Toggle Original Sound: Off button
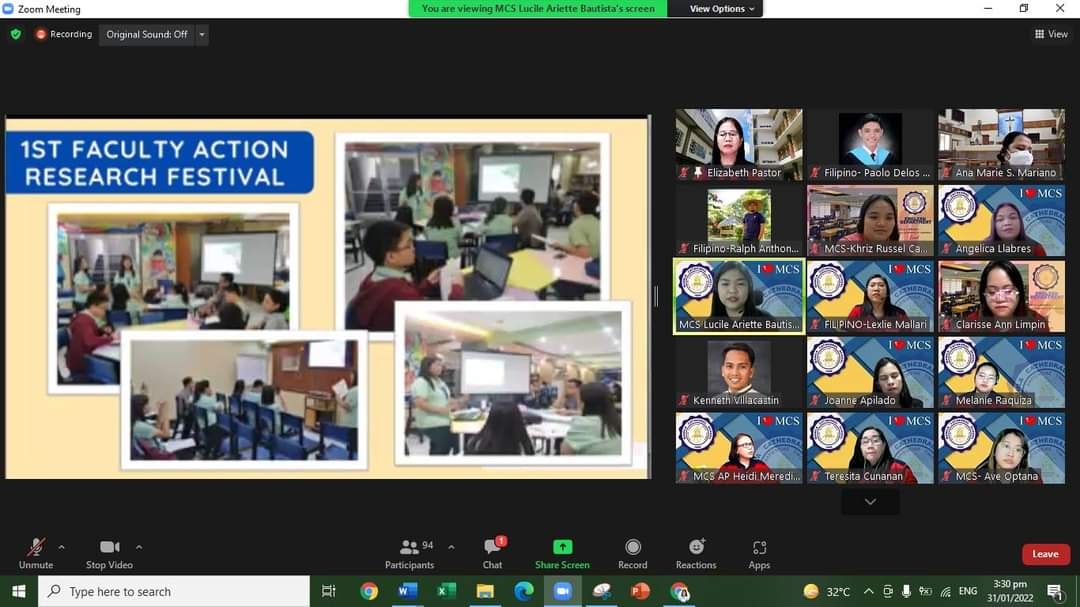Viewport: 1080px width, 607px height. [146, 34]
